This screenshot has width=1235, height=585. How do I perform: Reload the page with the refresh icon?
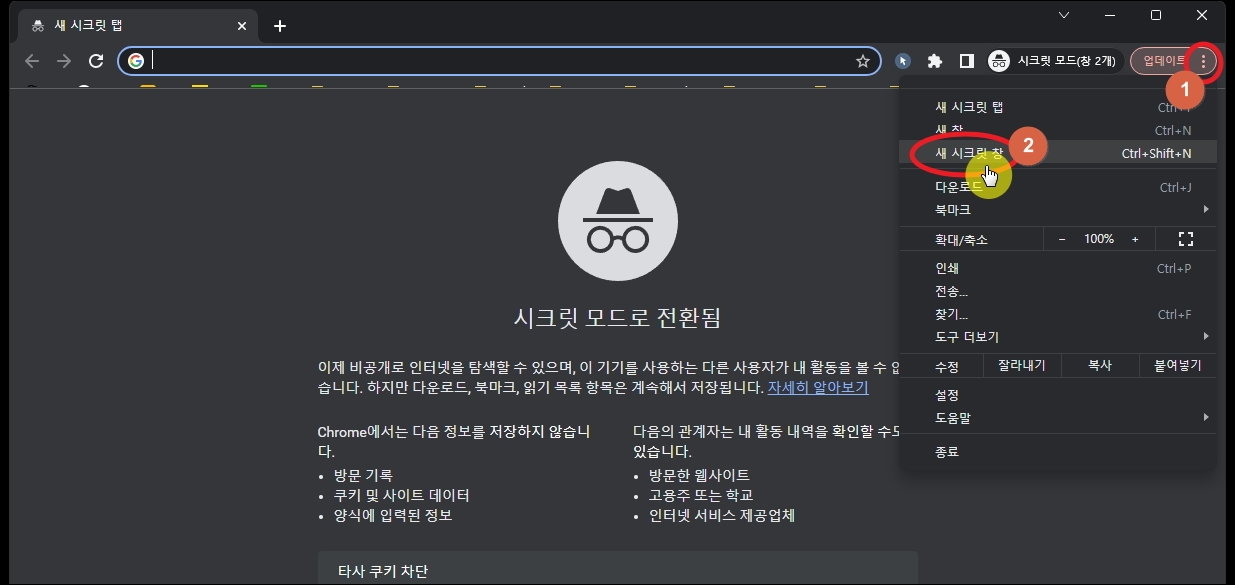pyautogui.click(x=96, y=61)
